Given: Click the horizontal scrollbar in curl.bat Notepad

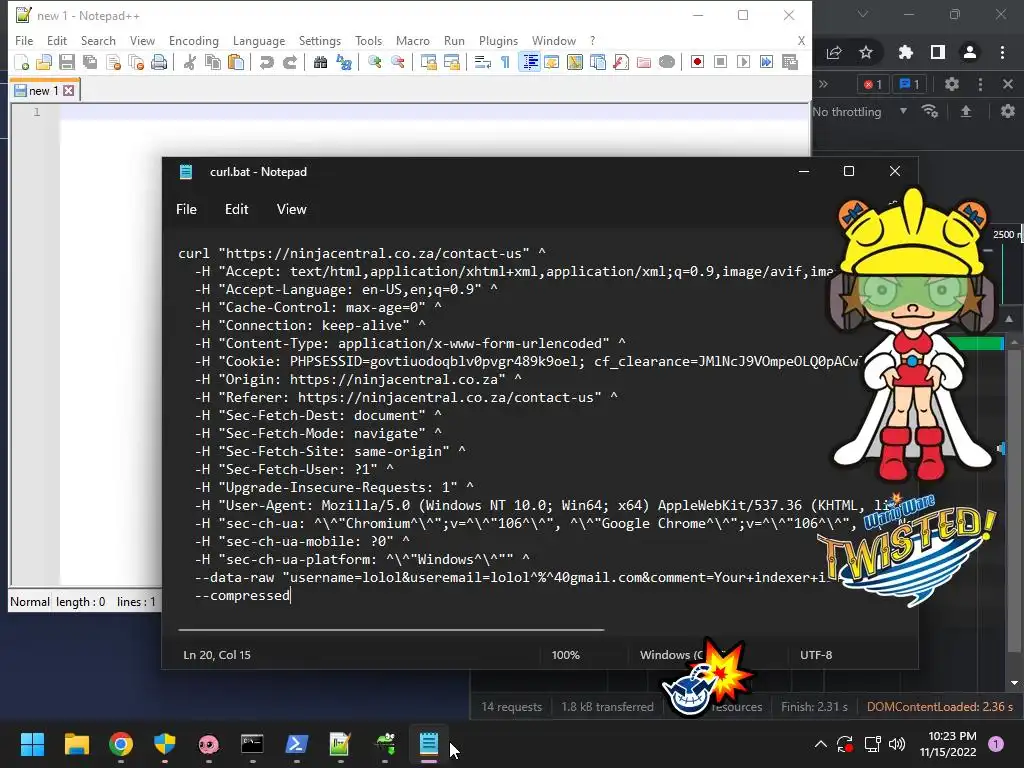Looking at the screenshot, I should (391, 630).
